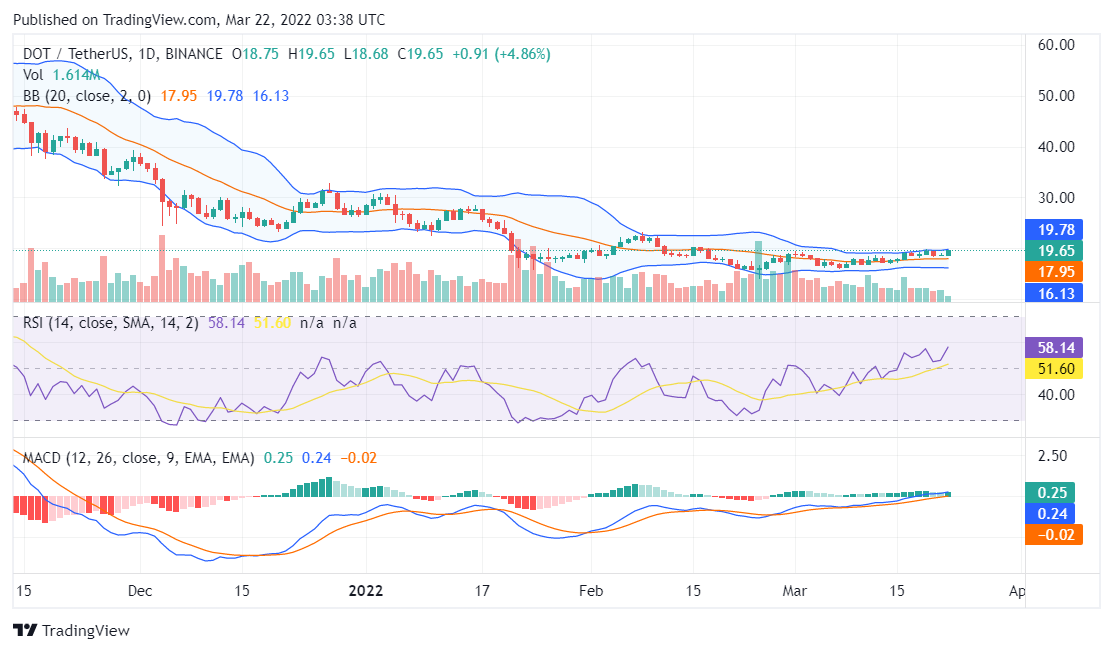The image size is (1113, 652).
Task: Click the TradingView logo icon
Action: 25,631
